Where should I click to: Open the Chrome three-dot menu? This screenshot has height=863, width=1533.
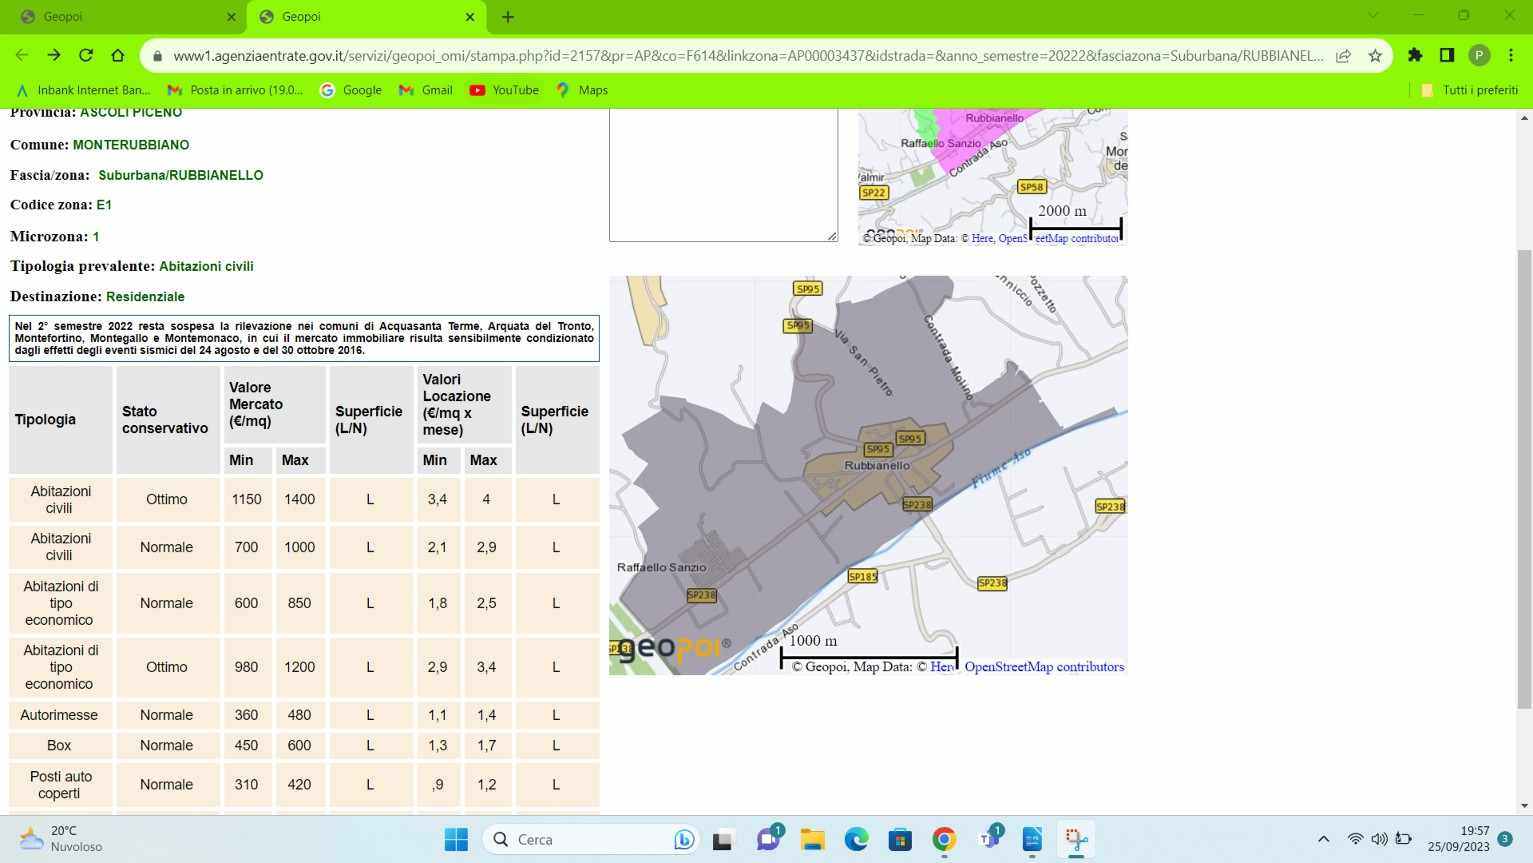pyautogui.click(x=1510, y=56)
